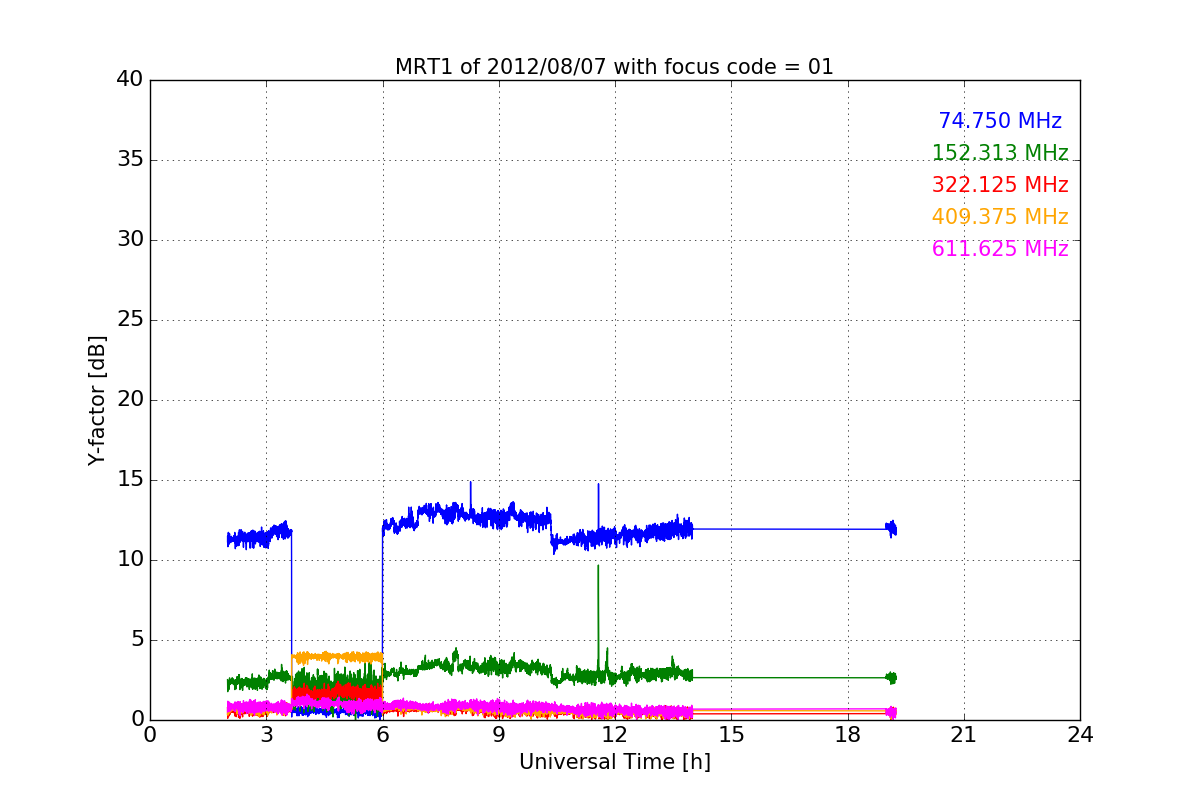Click the flat blue line between 14 and 19 h
1200x800 pixels.
click(790, 529)
